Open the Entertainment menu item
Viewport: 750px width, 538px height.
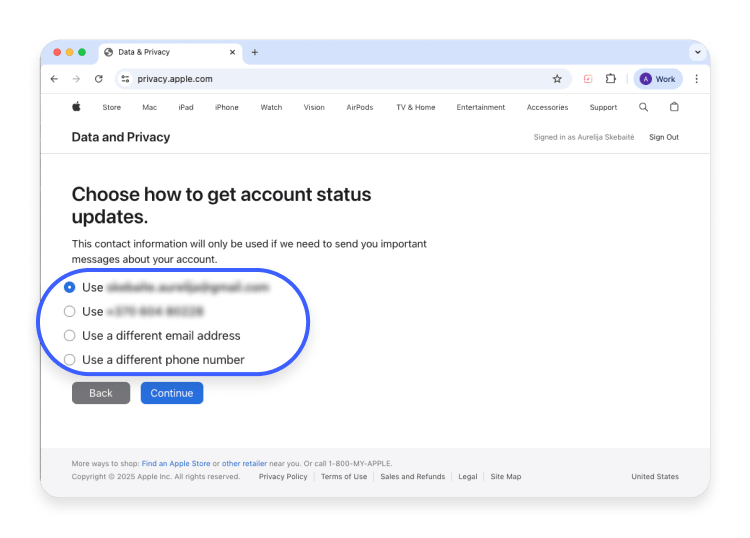coord(481,108)
